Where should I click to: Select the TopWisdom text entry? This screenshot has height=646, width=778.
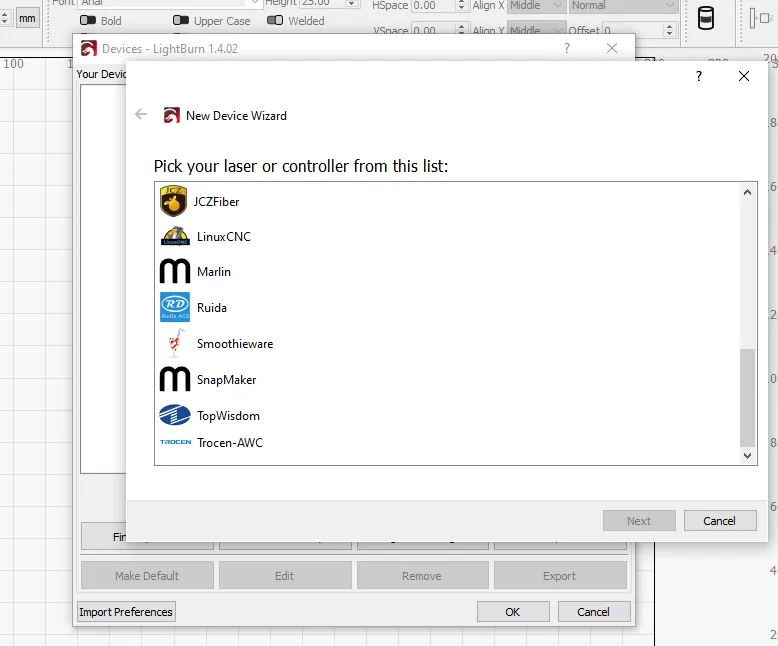pyautogui.click(x=228, y=416)
